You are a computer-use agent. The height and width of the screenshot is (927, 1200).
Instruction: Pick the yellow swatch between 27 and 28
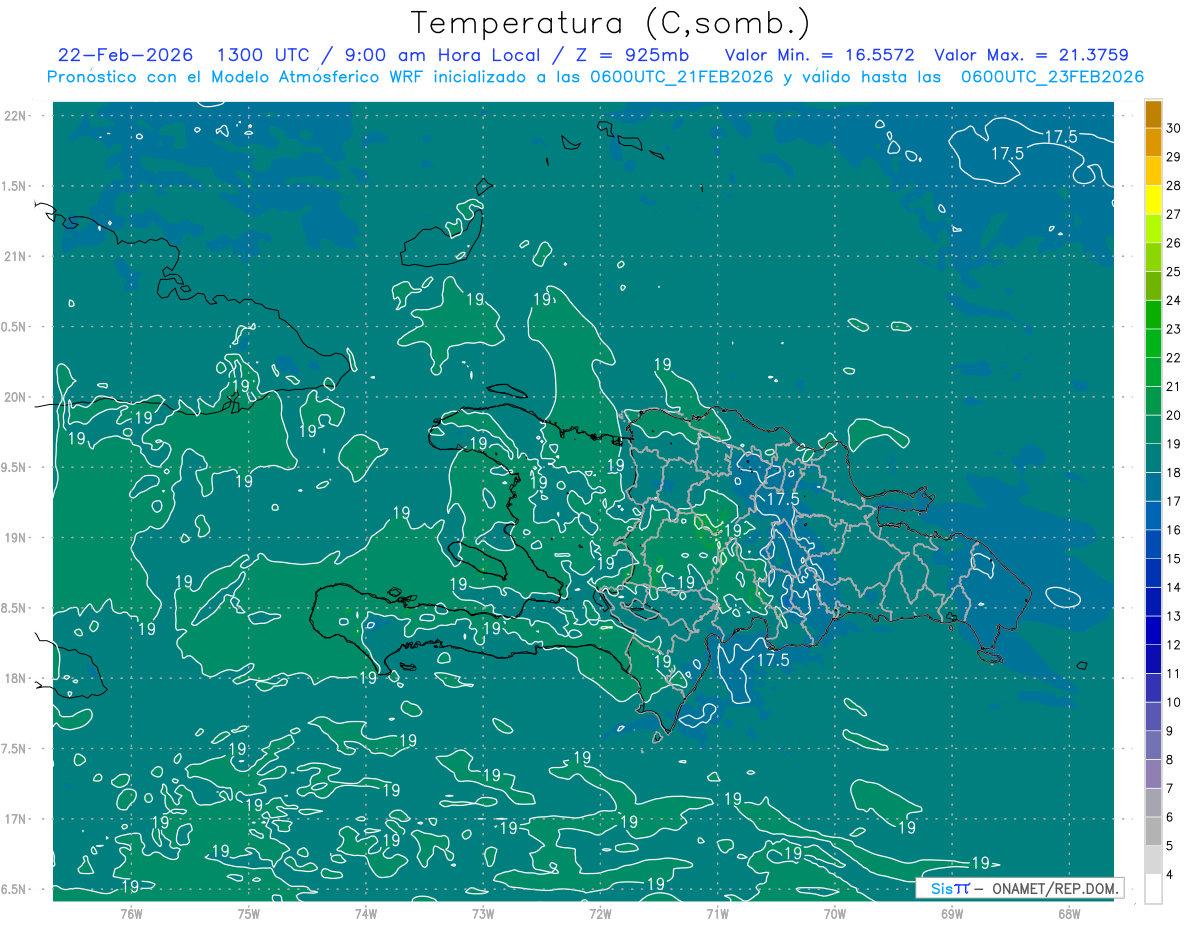1153,199
